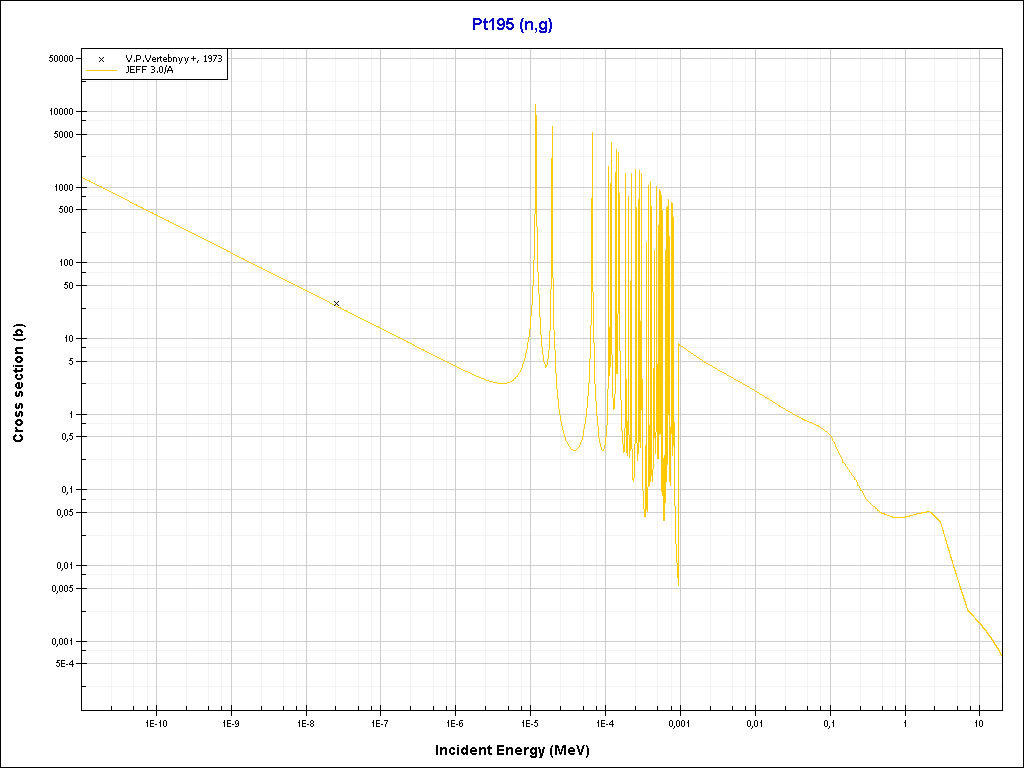Click the 1E-9 tick label on x-axis
Screen dimensions: 1024x768
(231, 723)
